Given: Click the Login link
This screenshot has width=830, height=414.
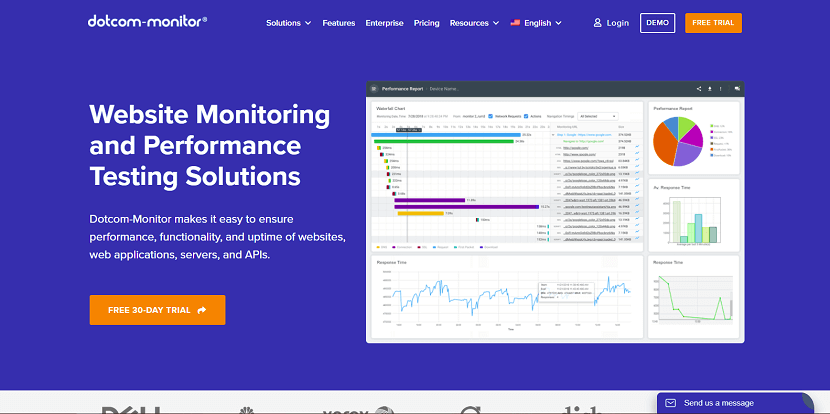Looking at the screenshot, I should point(611,23).
